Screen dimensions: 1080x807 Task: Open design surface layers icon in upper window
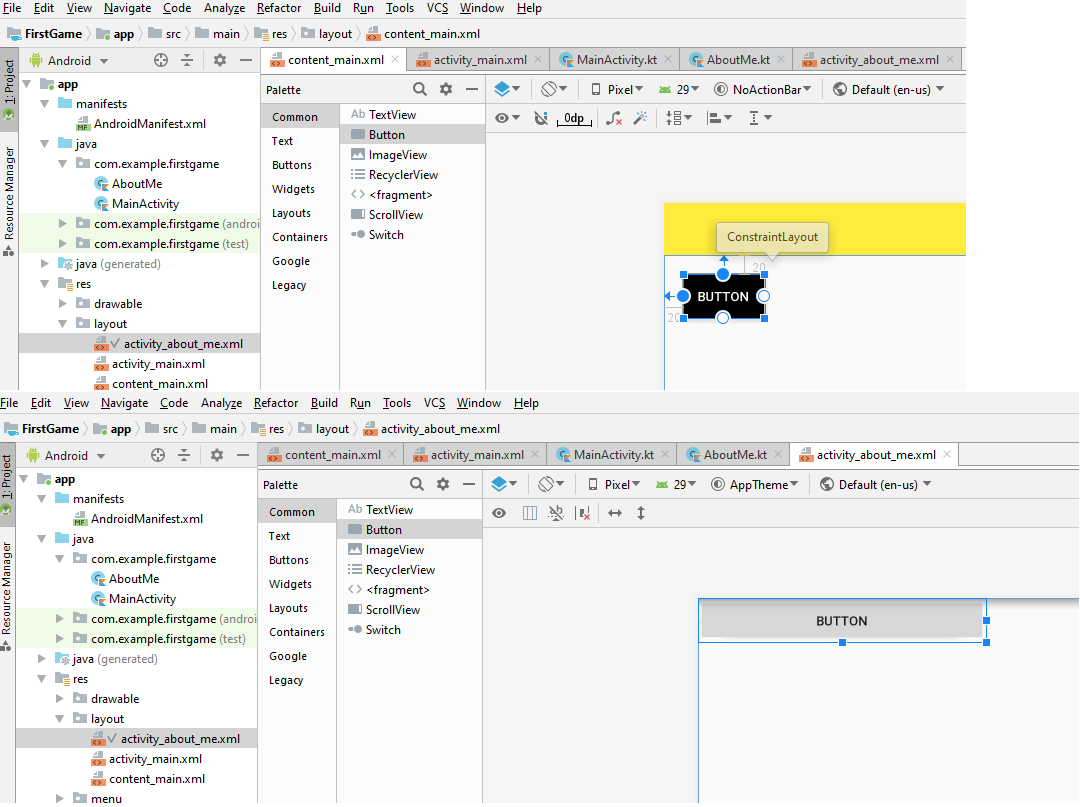click(507, 90)
